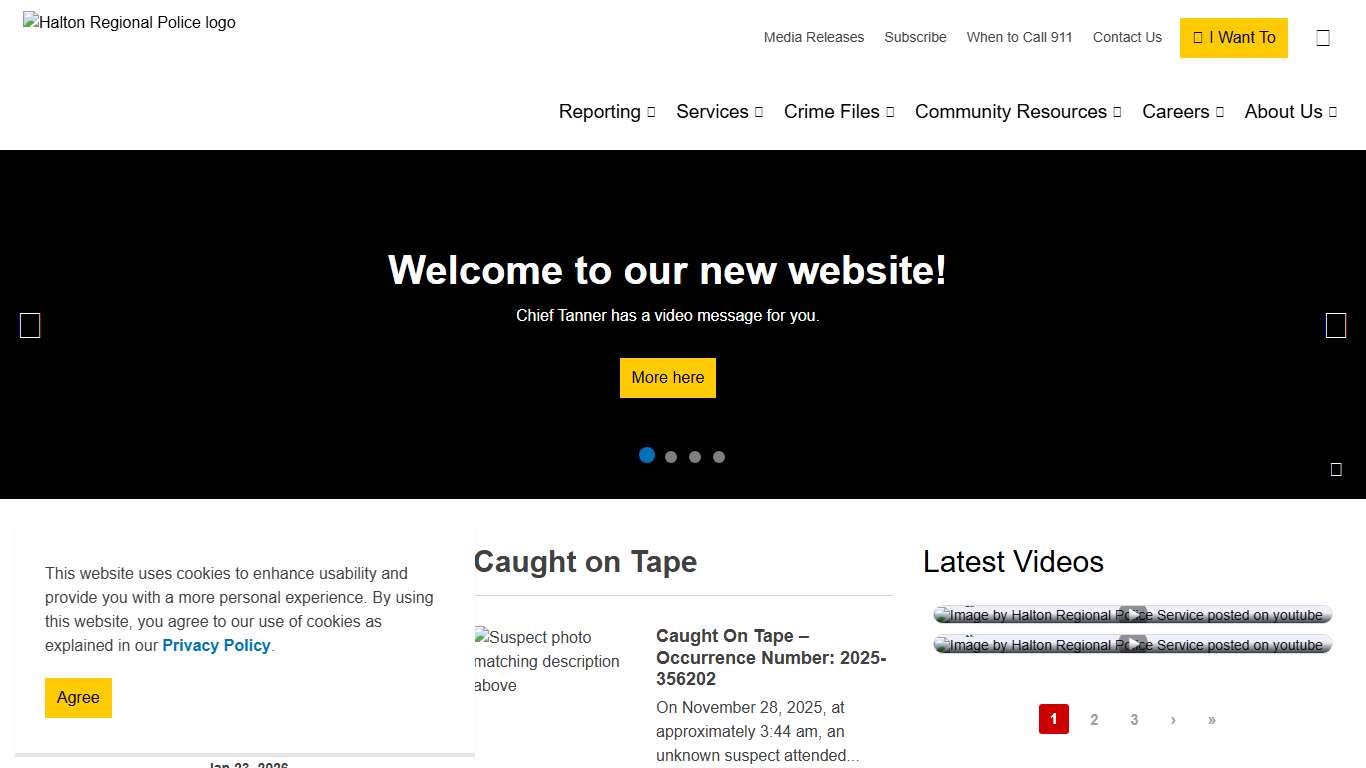Advance to next carousel slide arrow
This screenshot has width=1366, height=768.
(x=1335, y=326)
